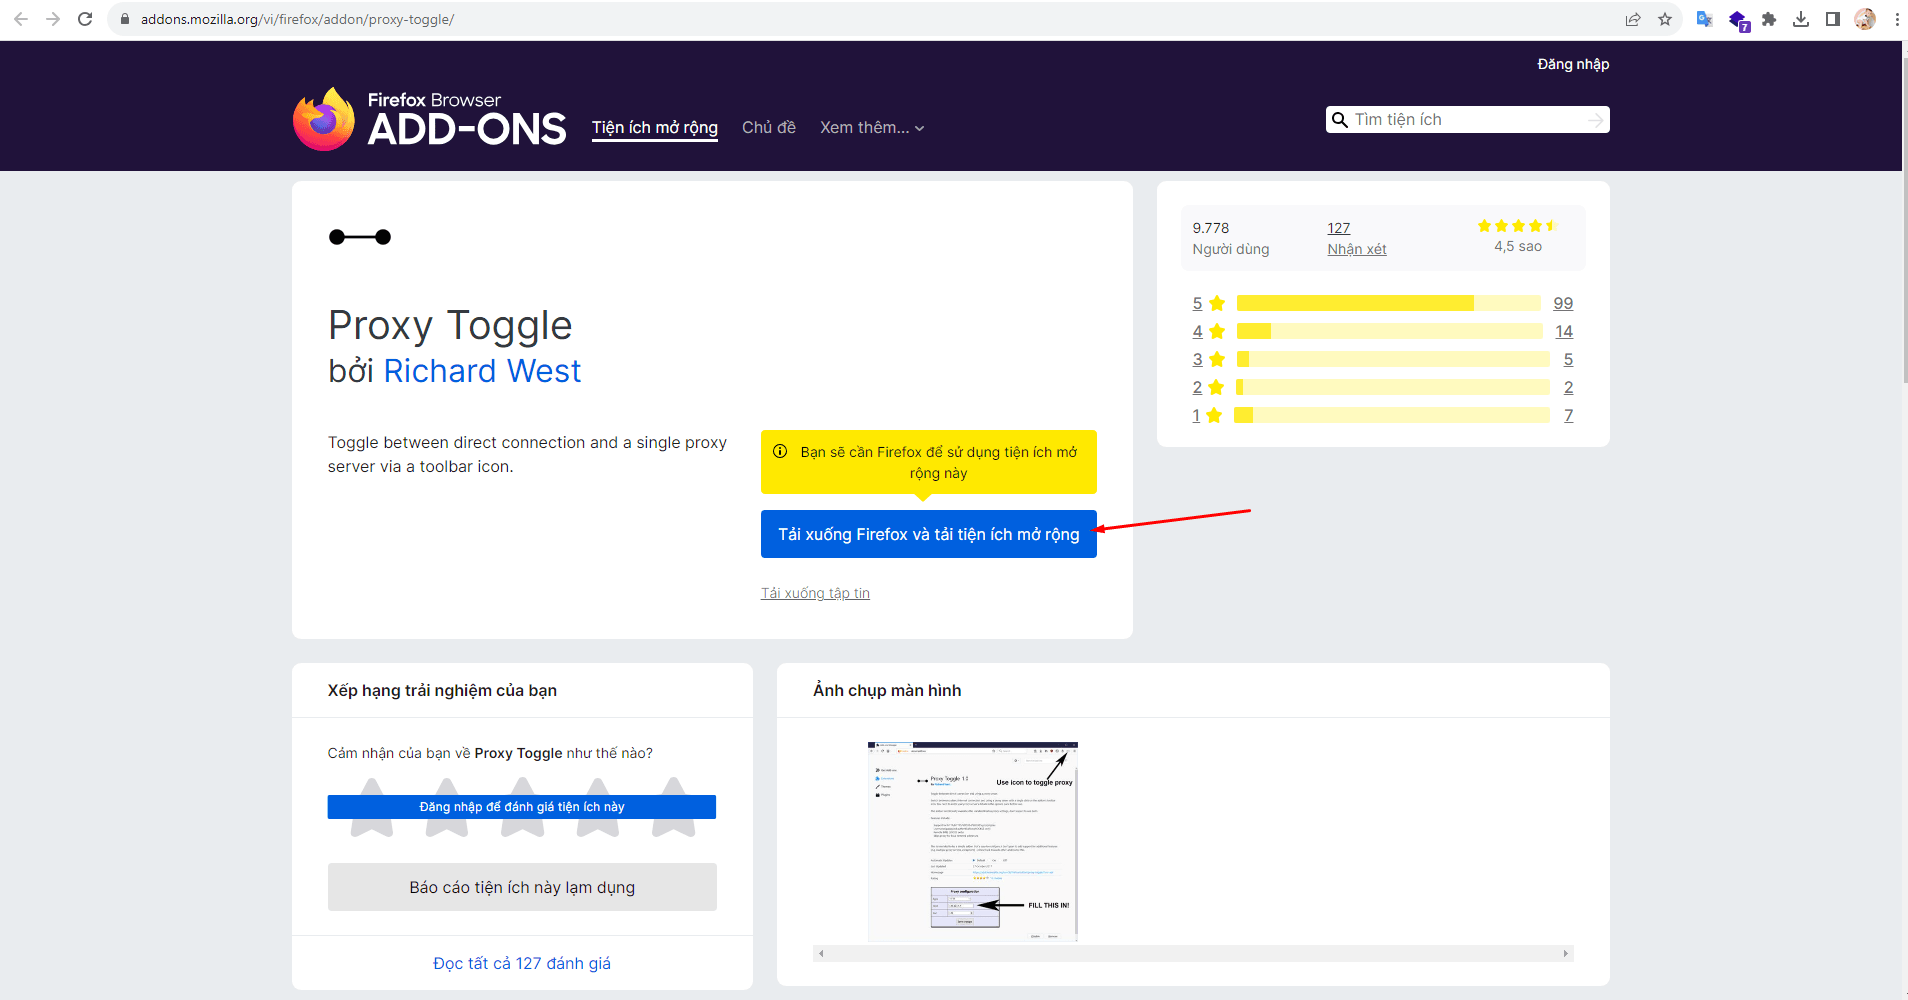Click the Tải xuống tập tin link
Image resolution: width=1908 pixels, height=1000 pixels.
coord(815,593)
